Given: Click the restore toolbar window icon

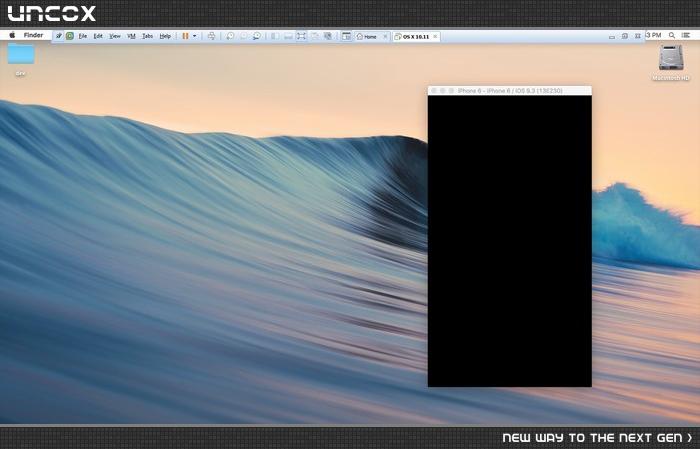Looking at the screenshot, I should point(625,36).
